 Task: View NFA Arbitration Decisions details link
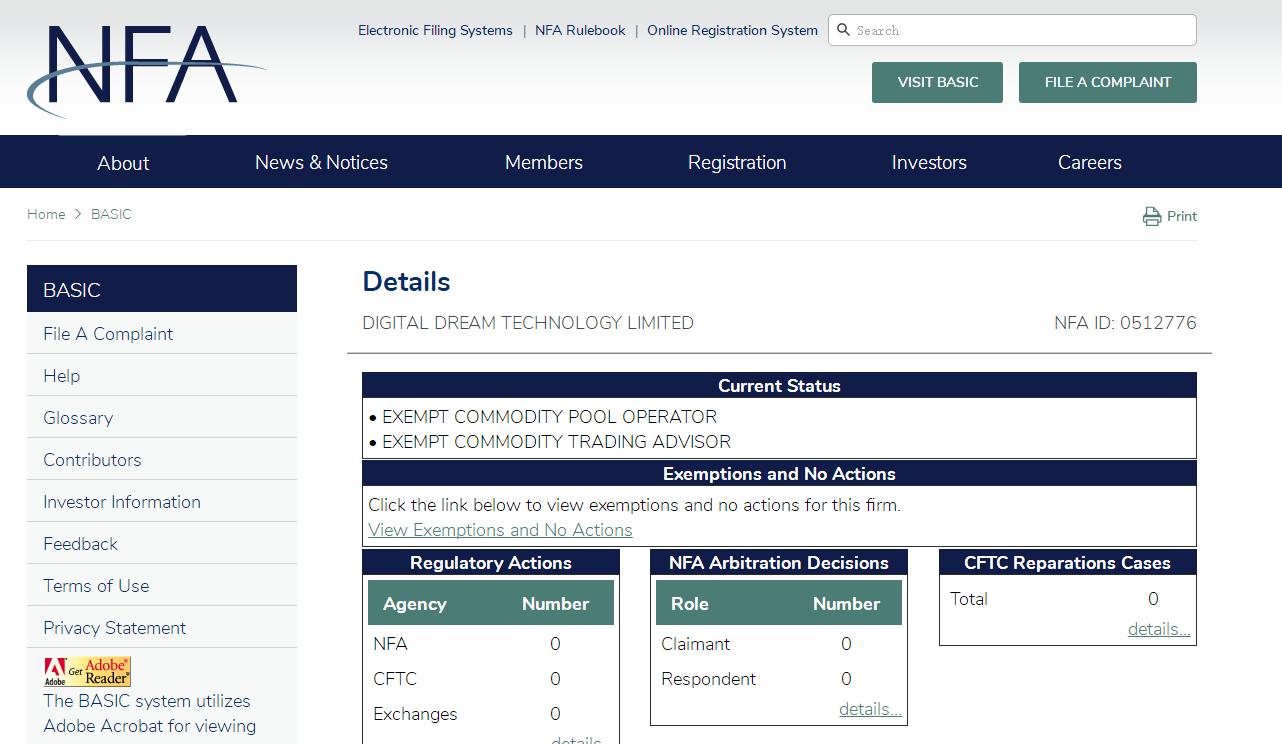click(869, 709)
